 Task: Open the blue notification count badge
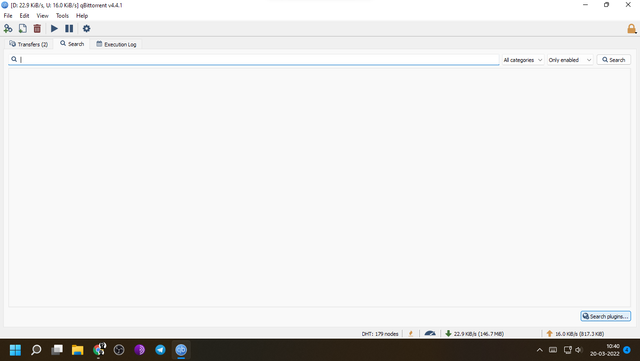click(x=627, y=350)
